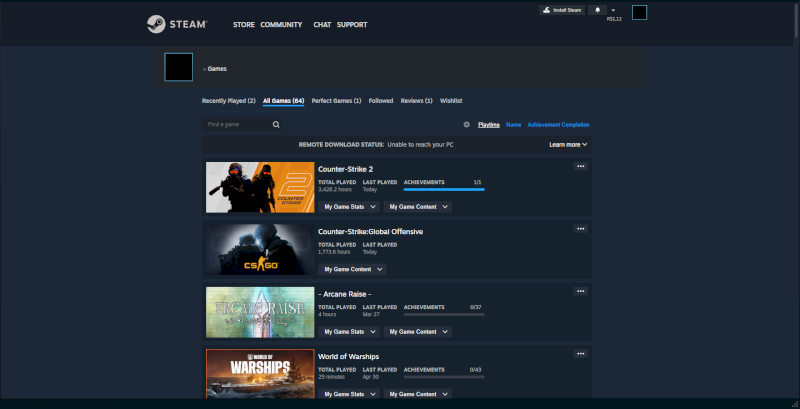Image resolution: width=800 pixels, height=409 pixels.
Task: Expand My Game Content for Counter-Strike:Global Offensive
Action: point(352,269)
